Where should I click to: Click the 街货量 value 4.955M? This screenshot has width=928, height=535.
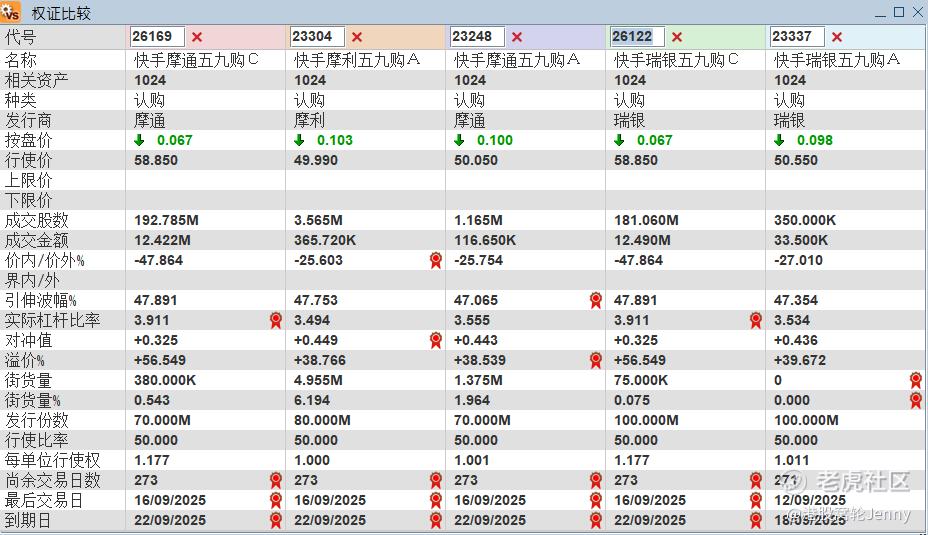tap(318, 381)
